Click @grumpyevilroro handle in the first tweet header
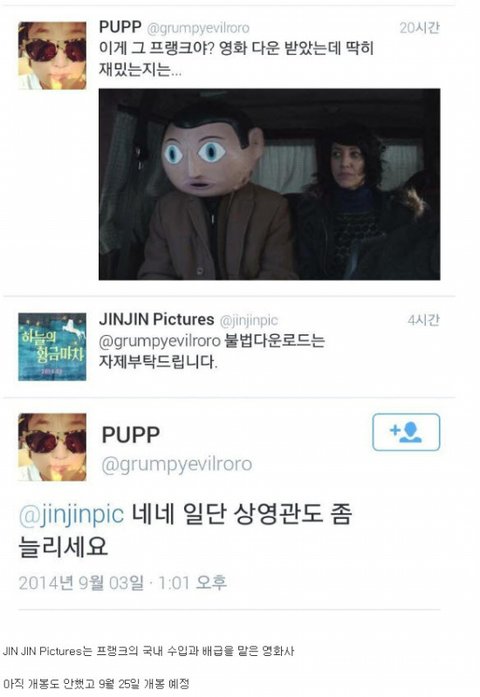The image size is (480, 697). 198,28
